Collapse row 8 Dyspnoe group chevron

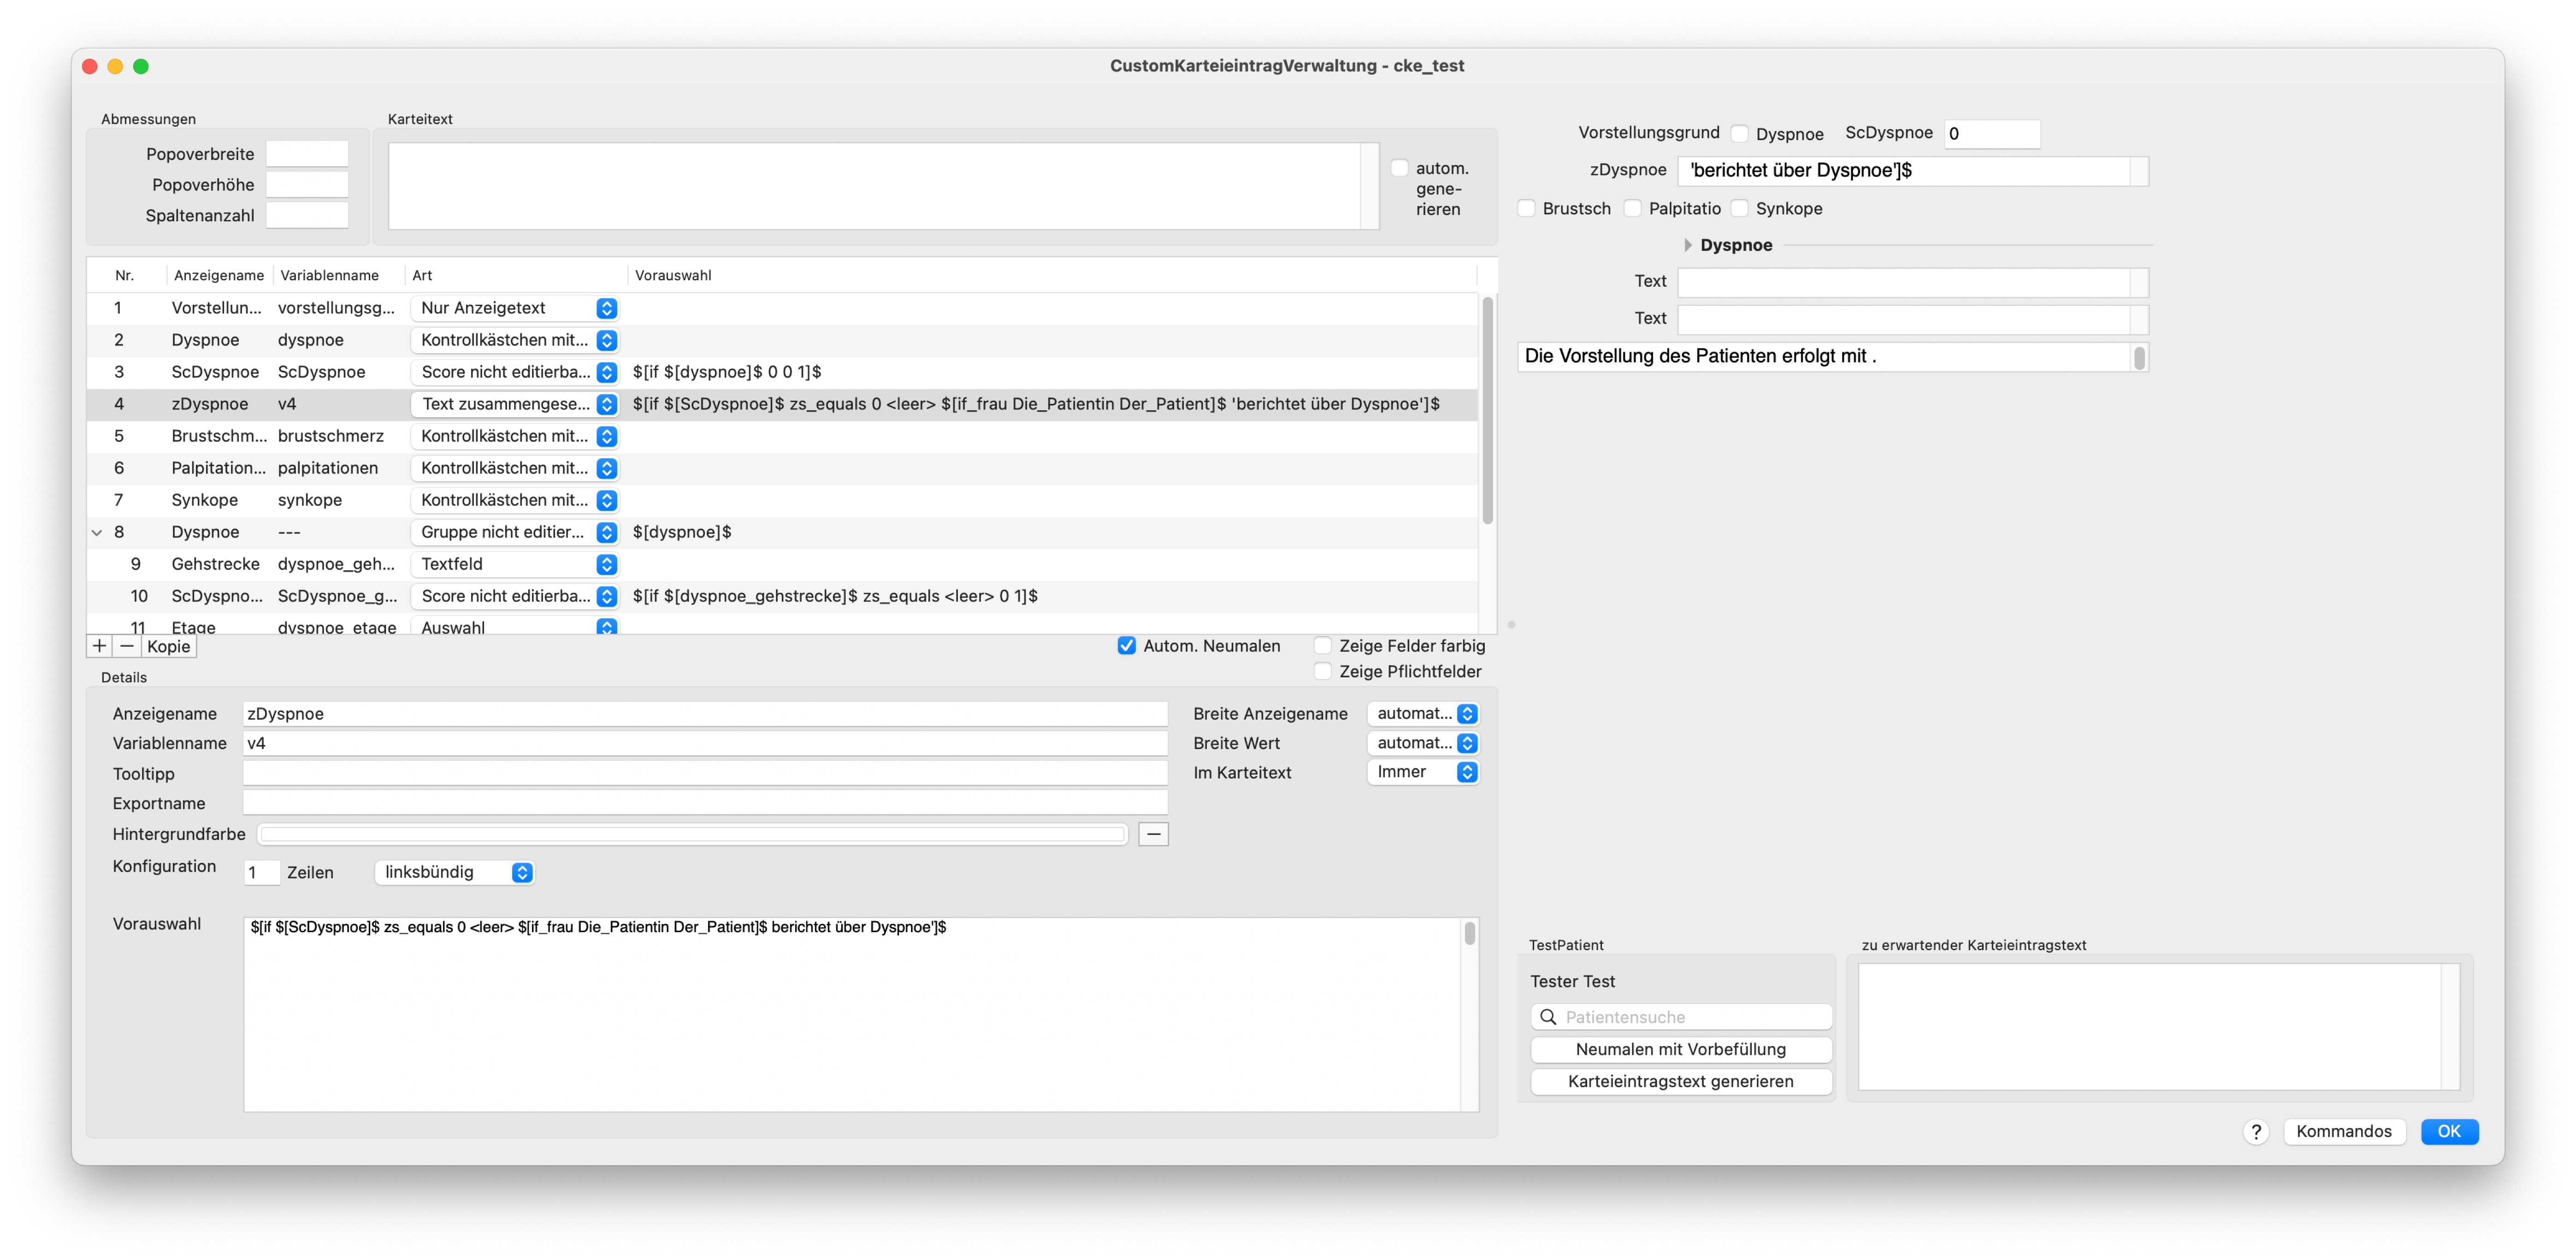pyautogui.click(x=97, y=532)
